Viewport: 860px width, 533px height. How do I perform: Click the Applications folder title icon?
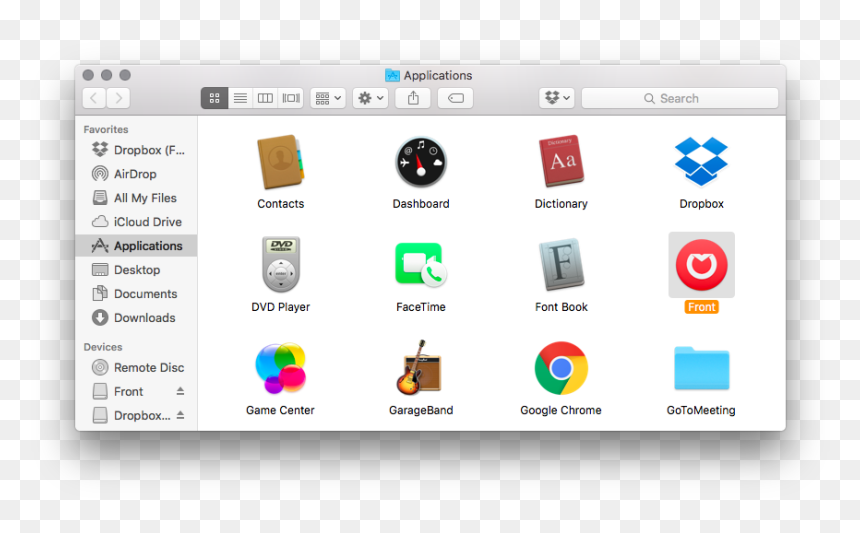392,75
